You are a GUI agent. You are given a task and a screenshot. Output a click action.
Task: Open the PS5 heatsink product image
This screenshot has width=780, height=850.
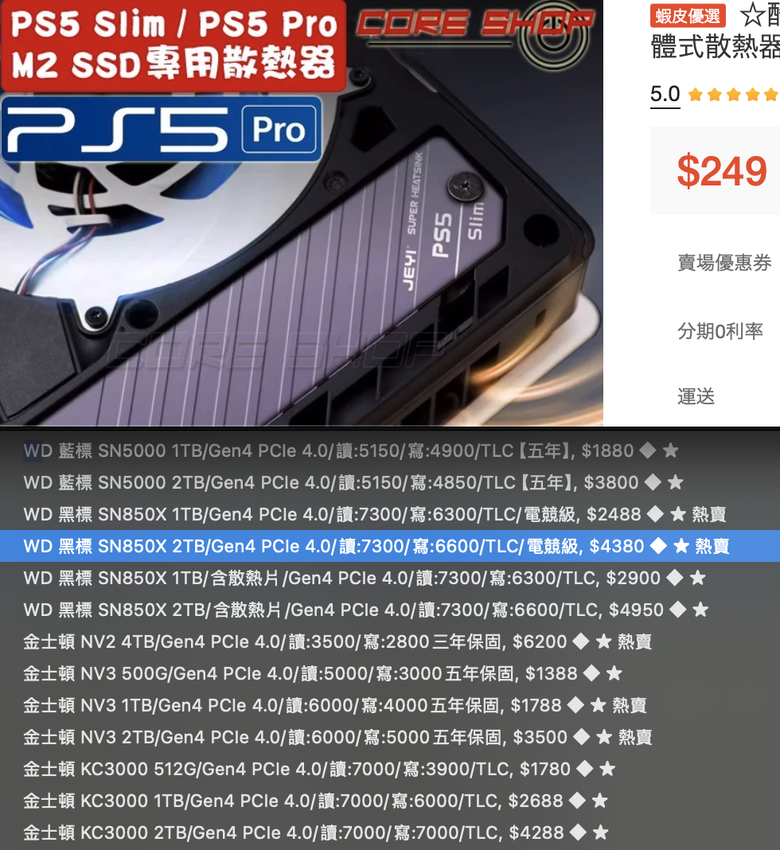(301, 212)
